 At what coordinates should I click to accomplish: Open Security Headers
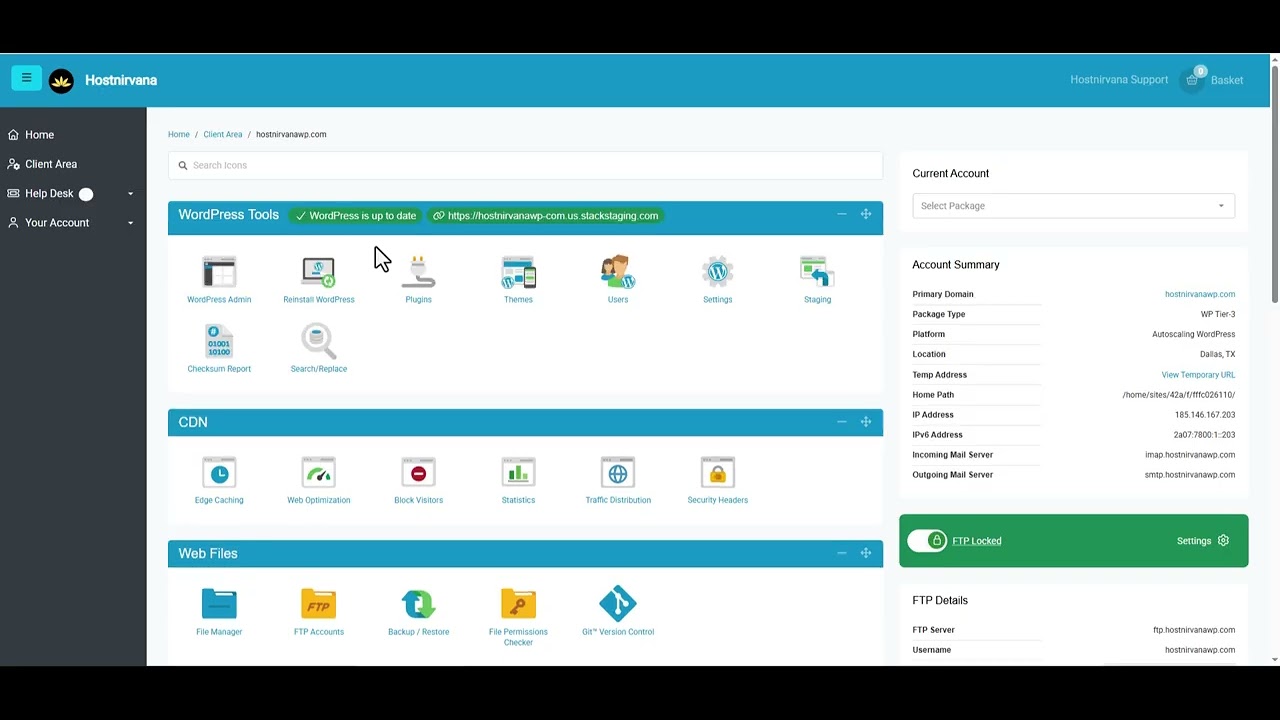717,473
